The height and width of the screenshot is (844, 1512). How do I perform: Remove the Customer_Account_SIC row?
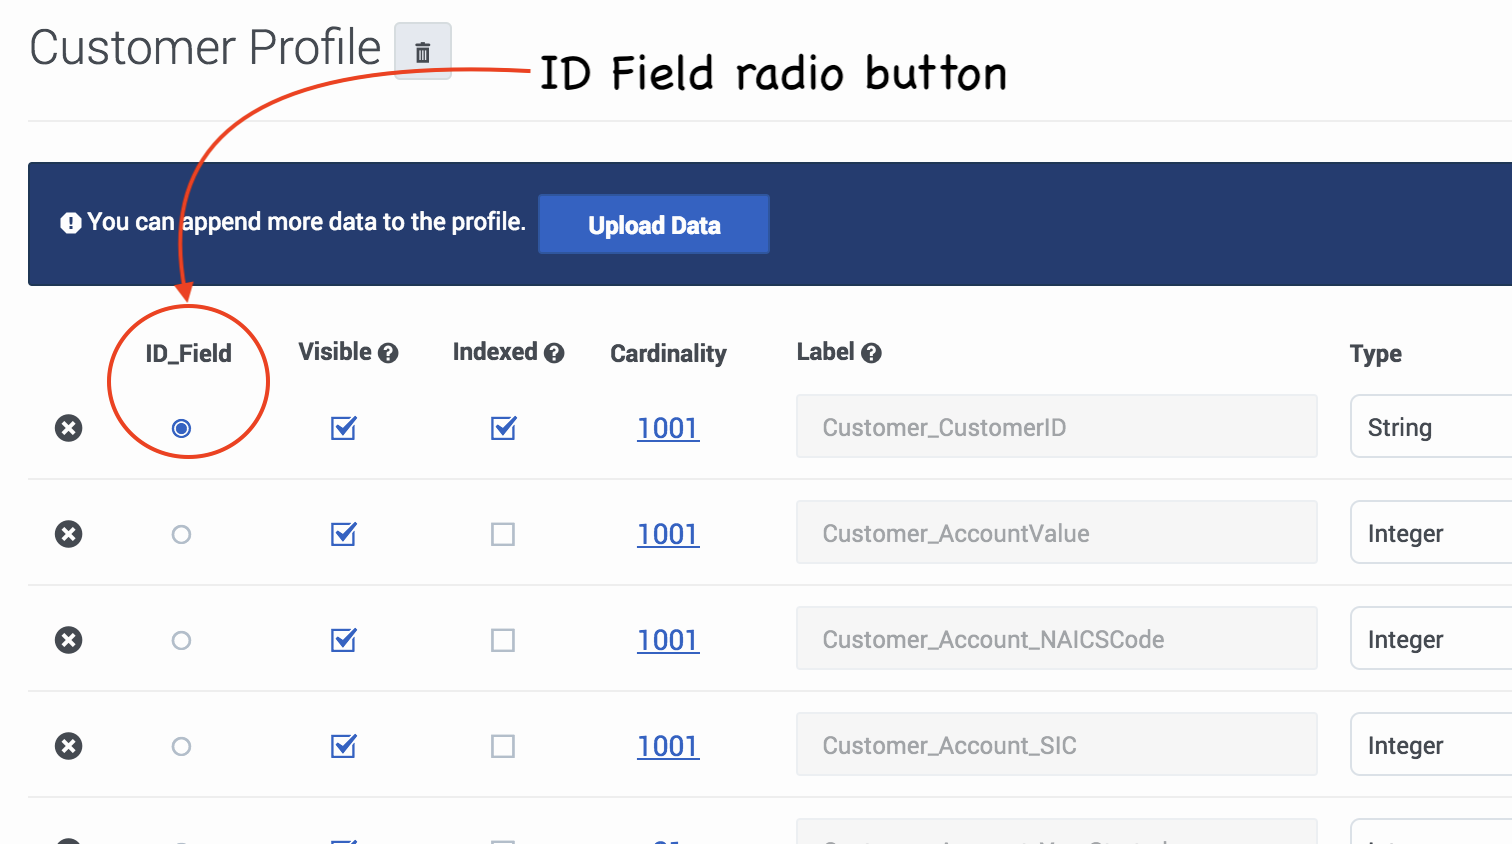point(68,746)
